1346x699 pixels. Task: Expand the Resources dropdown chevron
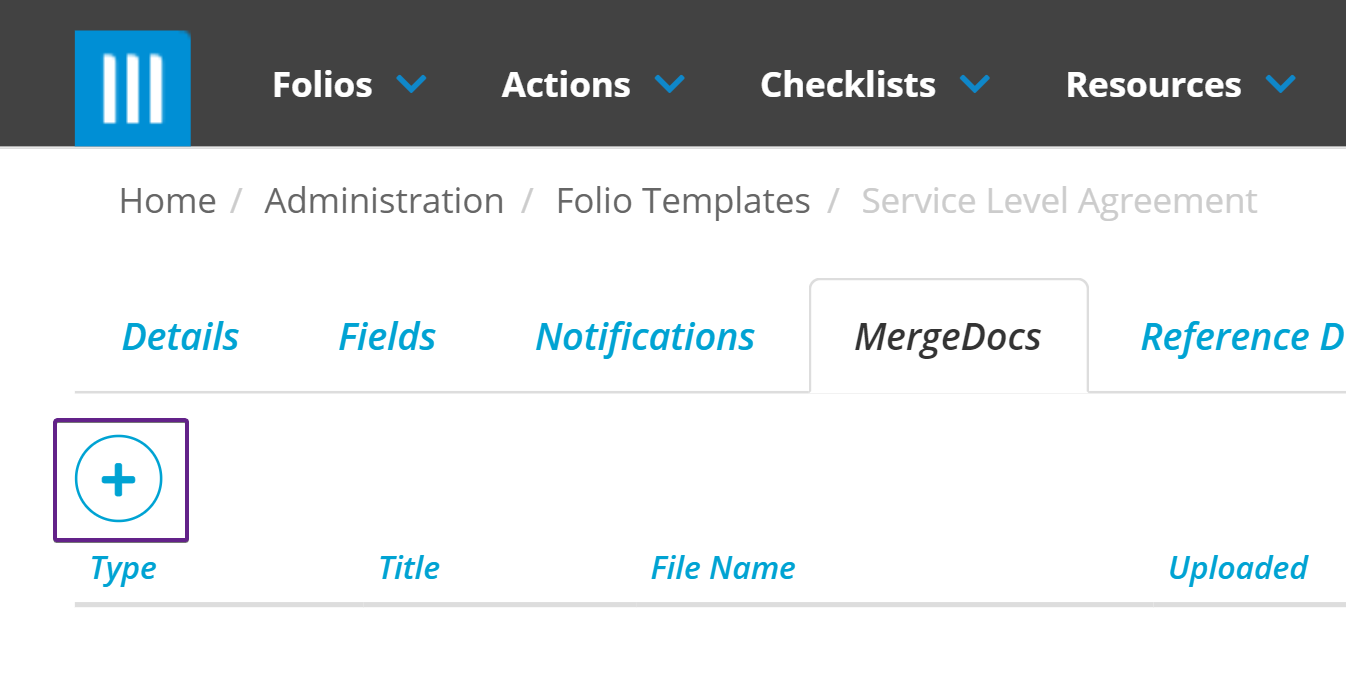coord(1280,84)
